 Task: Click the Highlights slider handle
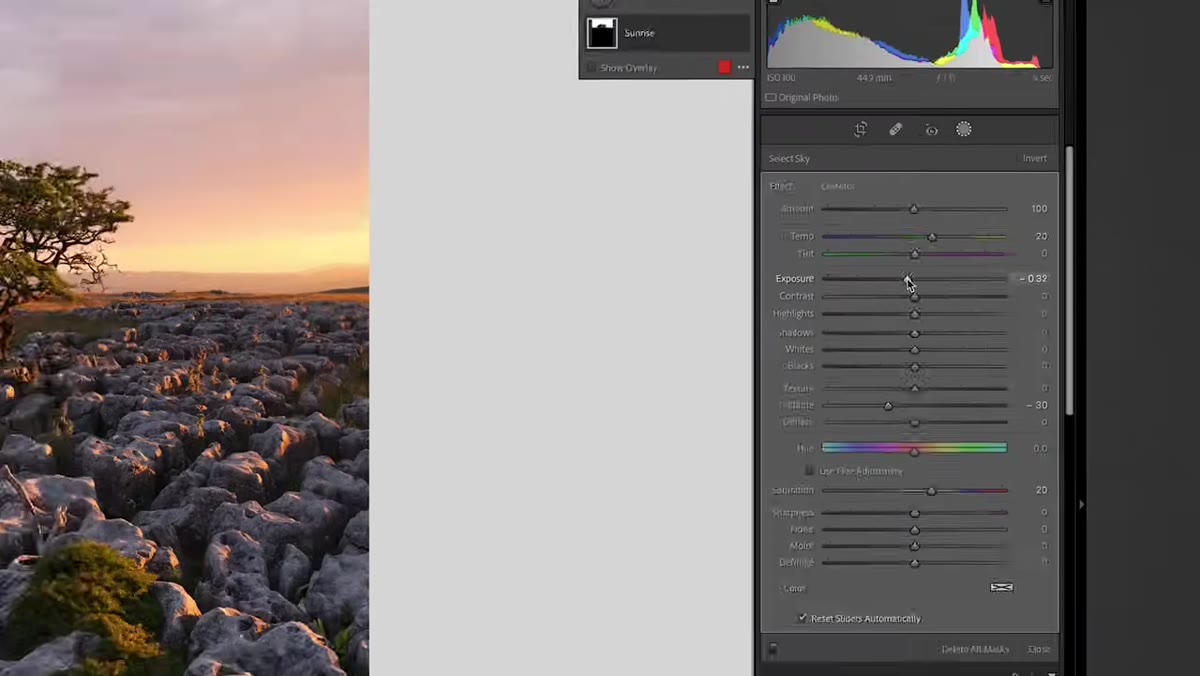coord(914,314)
